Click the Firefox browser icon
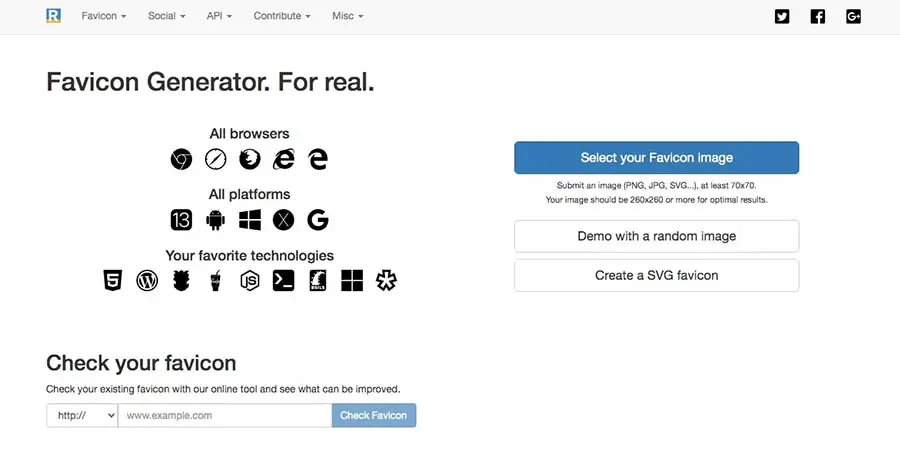This screenshot has width=900, height=466. 250,159
